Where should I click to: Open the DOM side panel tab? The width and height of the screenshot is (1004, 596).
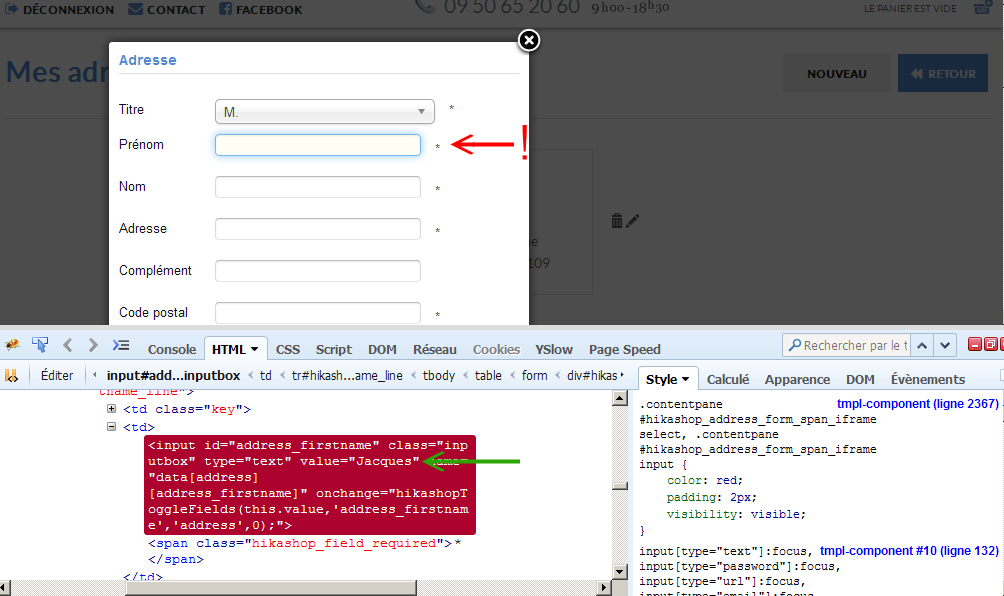point(860,380)
